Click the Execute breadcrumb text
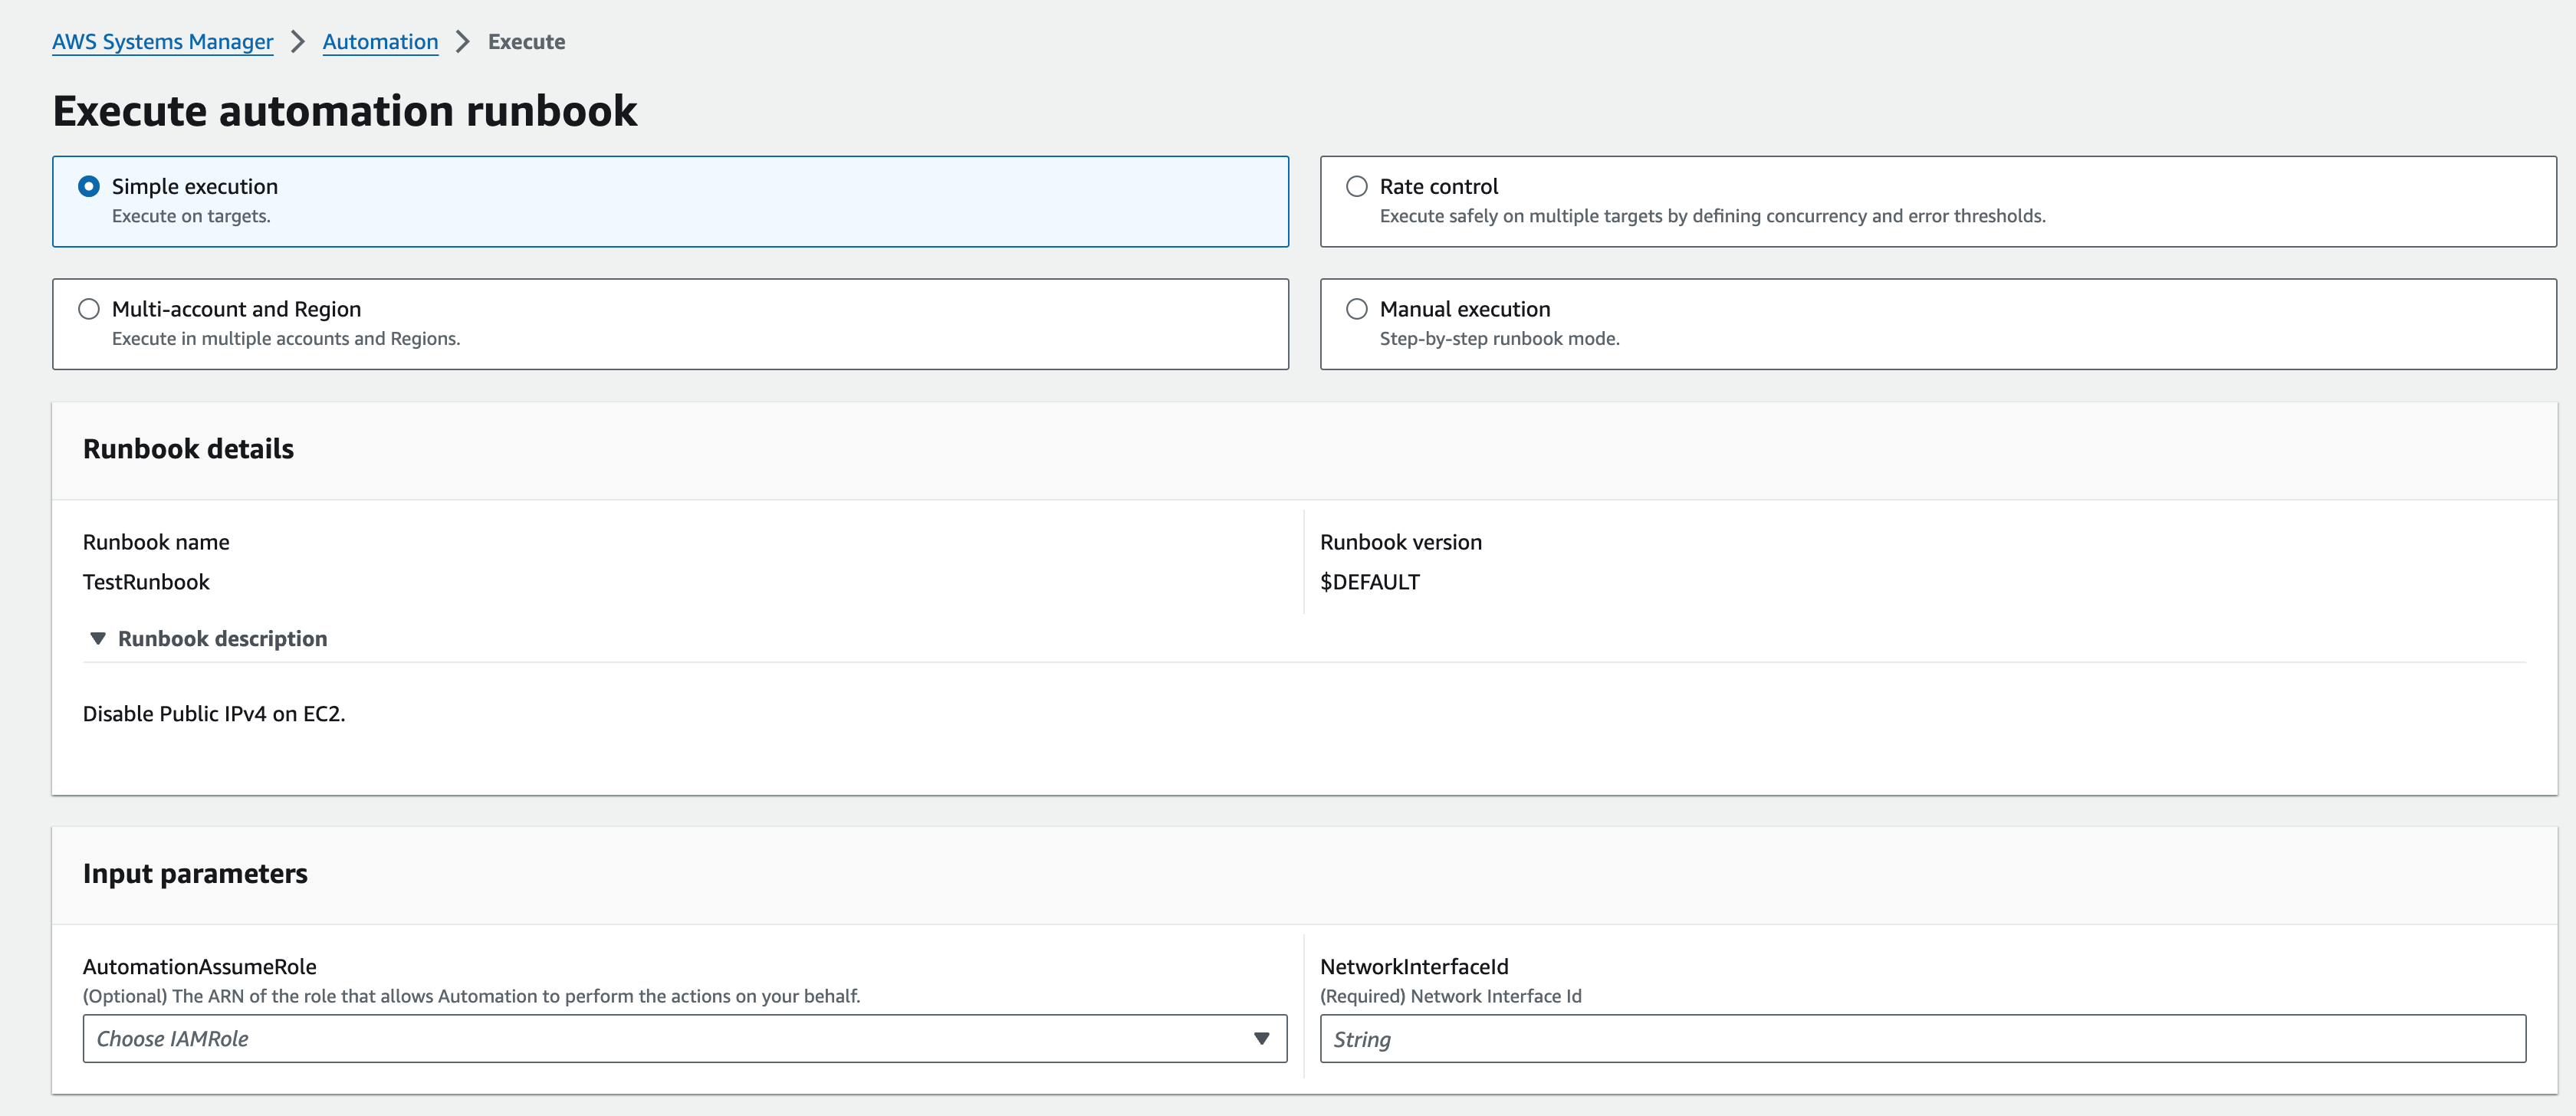 pyautogui.click(x=526, y=42)
